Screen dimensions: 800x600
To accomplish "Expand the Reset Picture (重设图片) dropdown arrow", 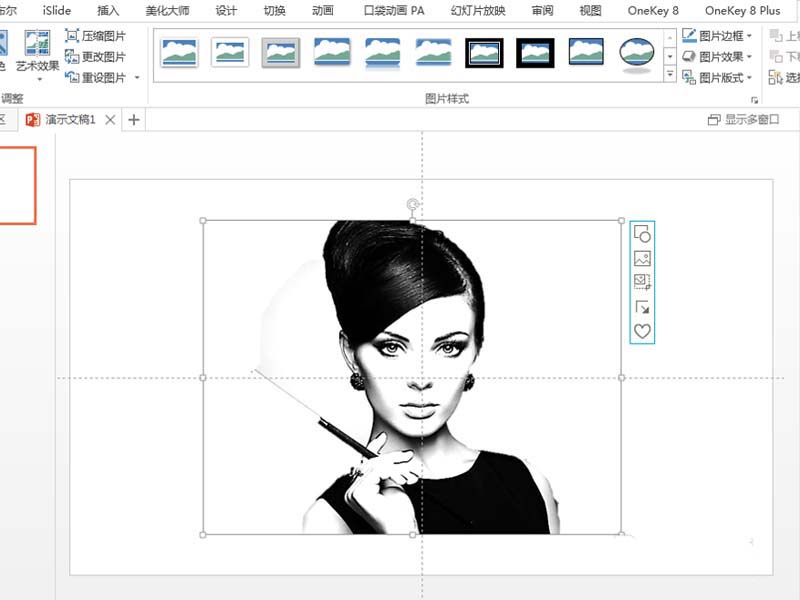I will 137,78.
